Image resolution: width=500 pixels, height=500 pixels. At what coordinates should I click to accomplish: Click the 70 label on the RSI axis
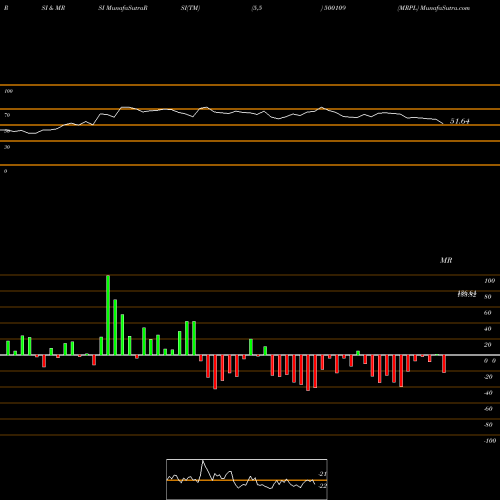click(x=7, y=115)
